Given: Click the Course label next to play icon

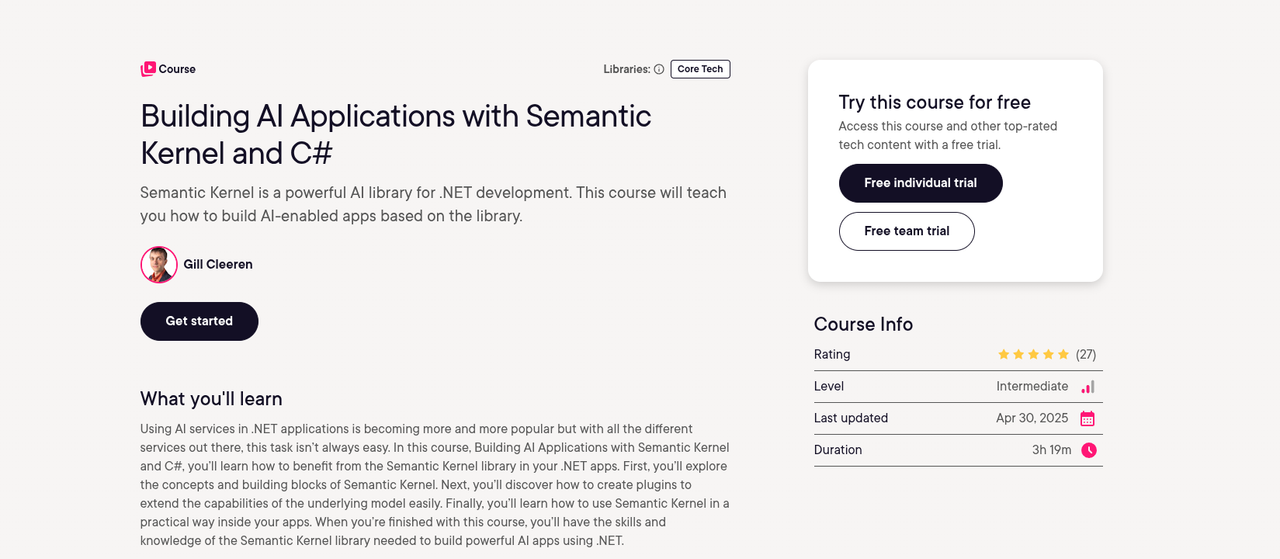Looking at the screenshot, I should pyautogui.click(x=177, y=69).
